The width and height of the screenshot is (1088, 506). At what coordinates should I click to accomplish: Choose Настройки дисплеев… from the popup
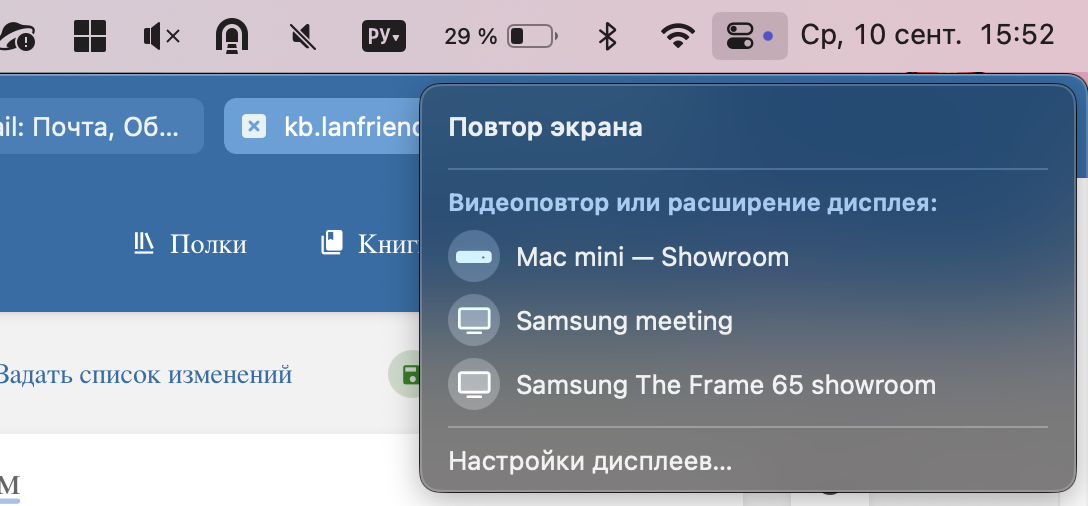[x=590, y=461]
